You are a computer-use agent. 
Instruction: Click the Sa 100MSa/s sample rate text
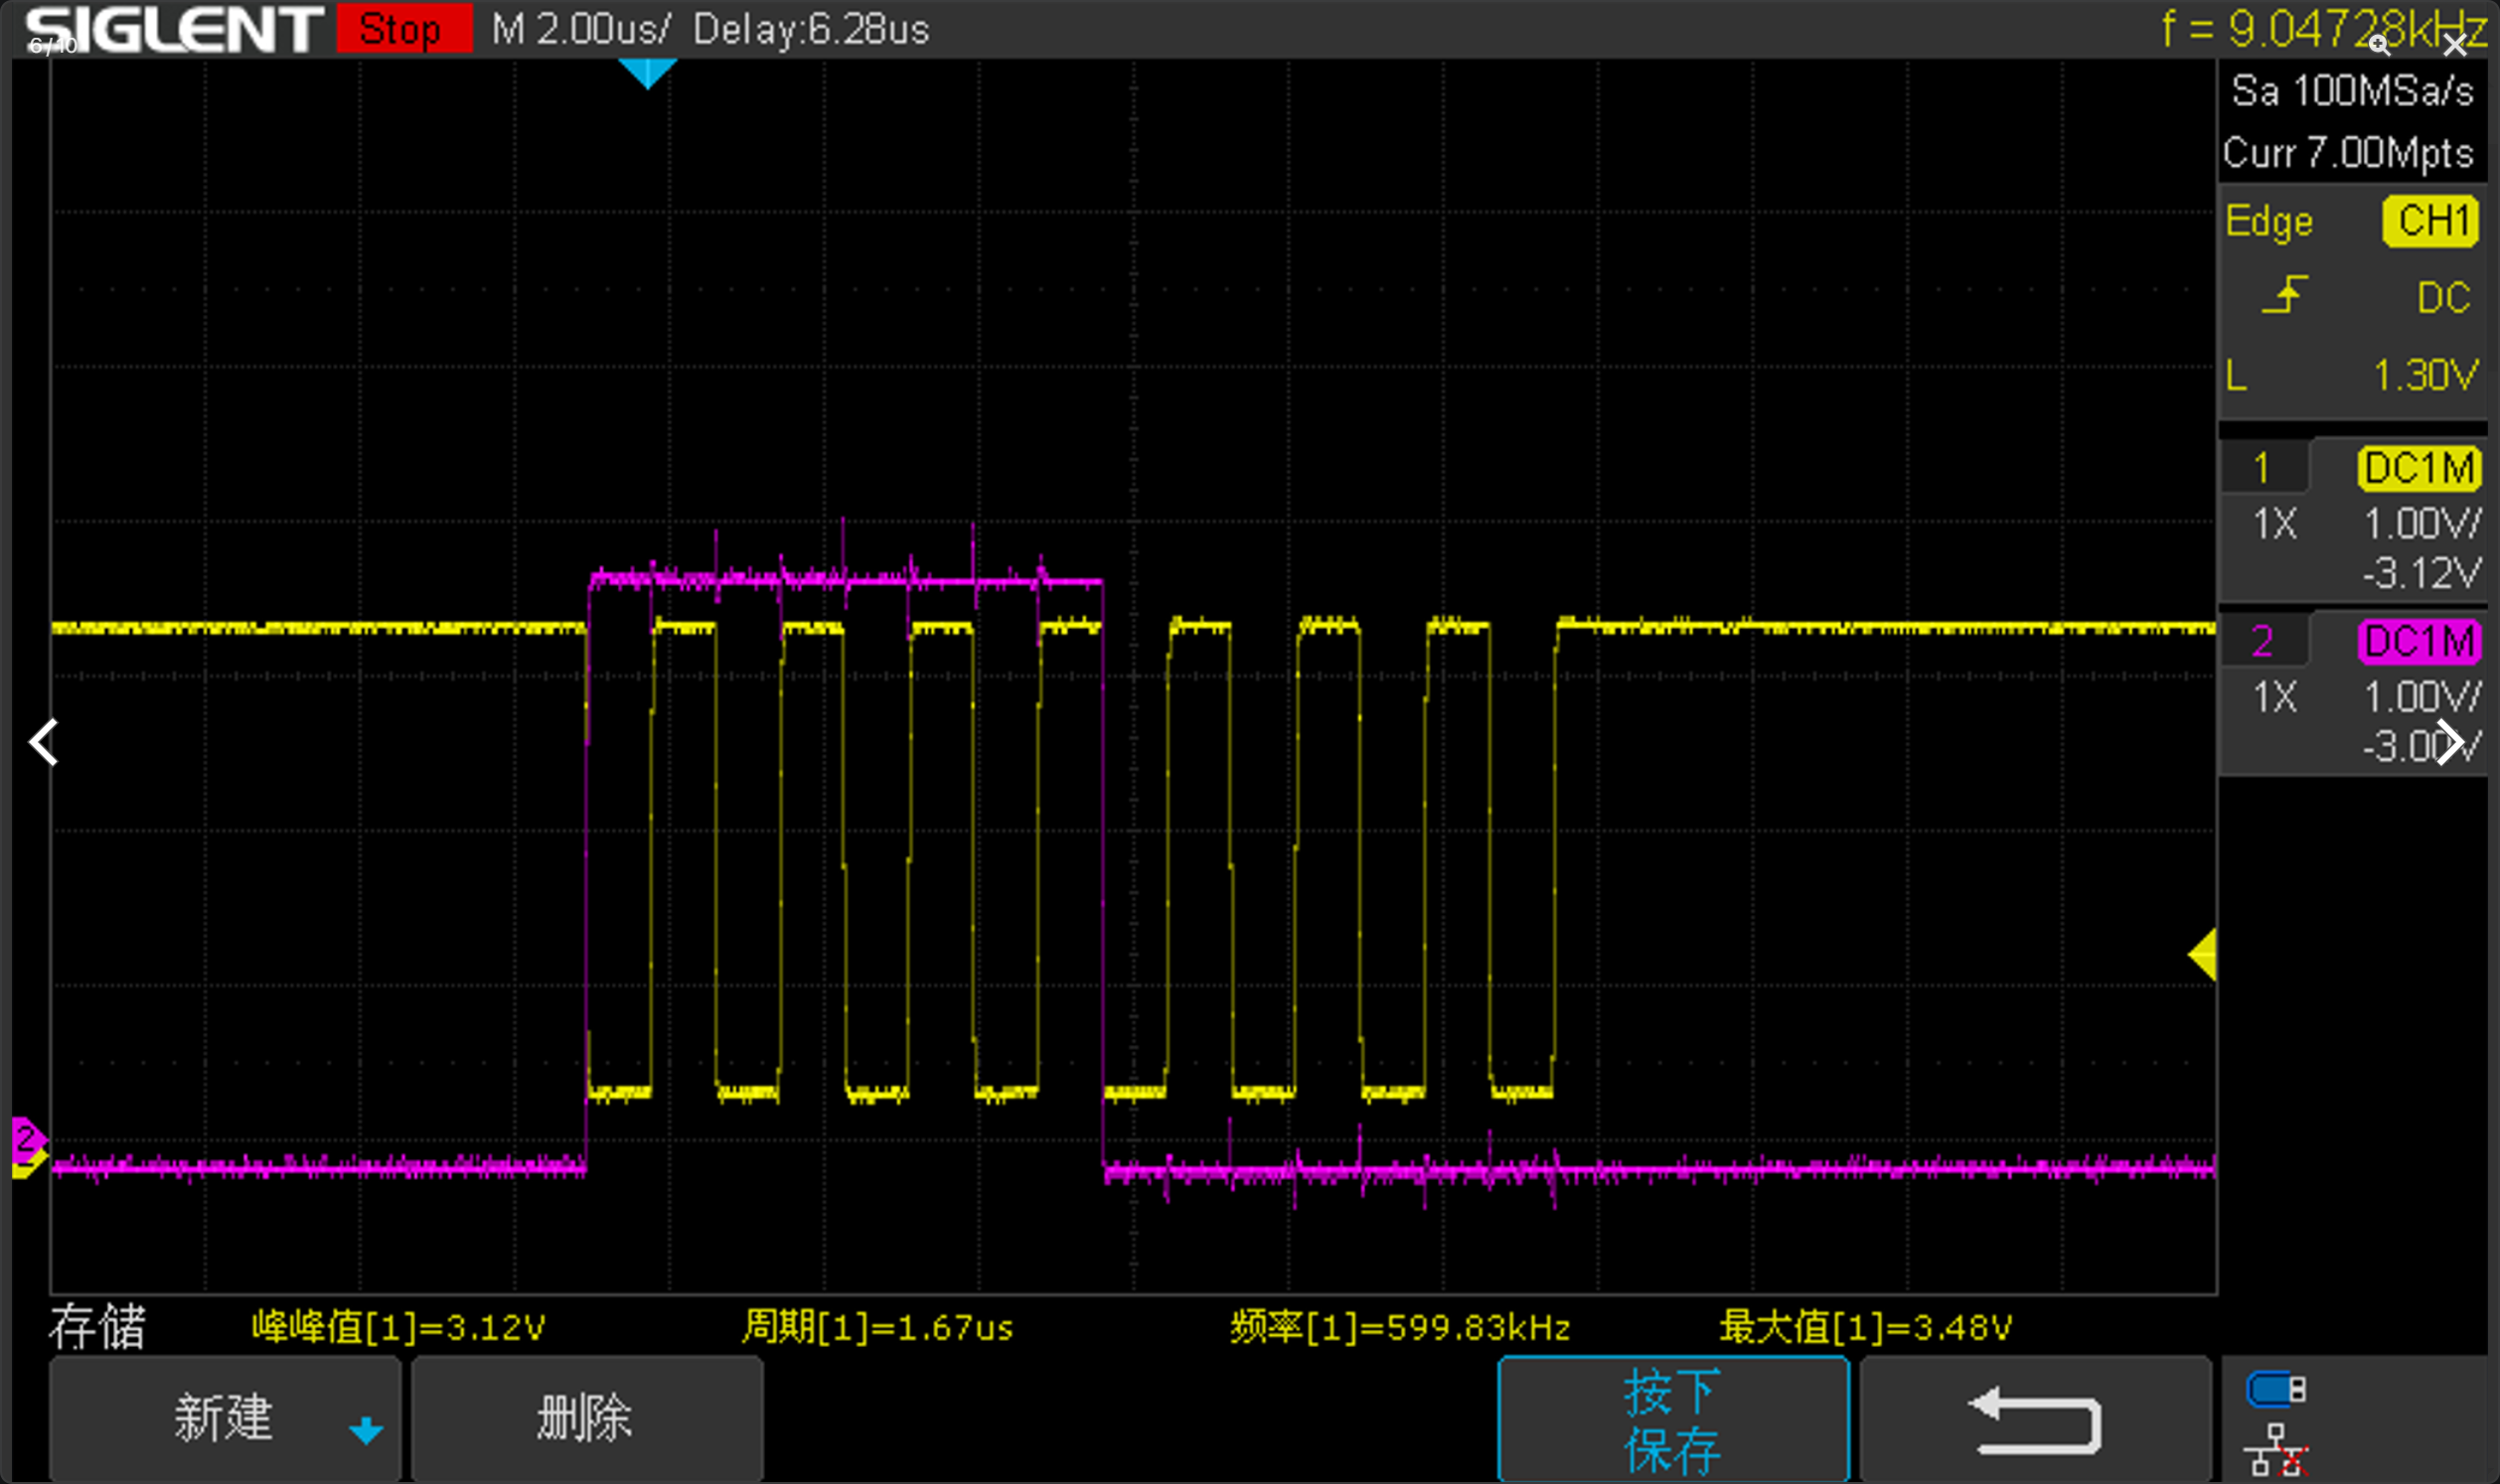tap(2353, 91)
